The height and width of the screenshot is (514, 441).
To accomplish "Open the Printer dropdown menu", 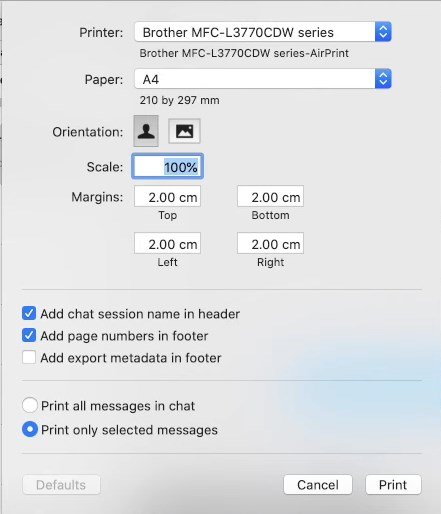I will click(263, 32).
